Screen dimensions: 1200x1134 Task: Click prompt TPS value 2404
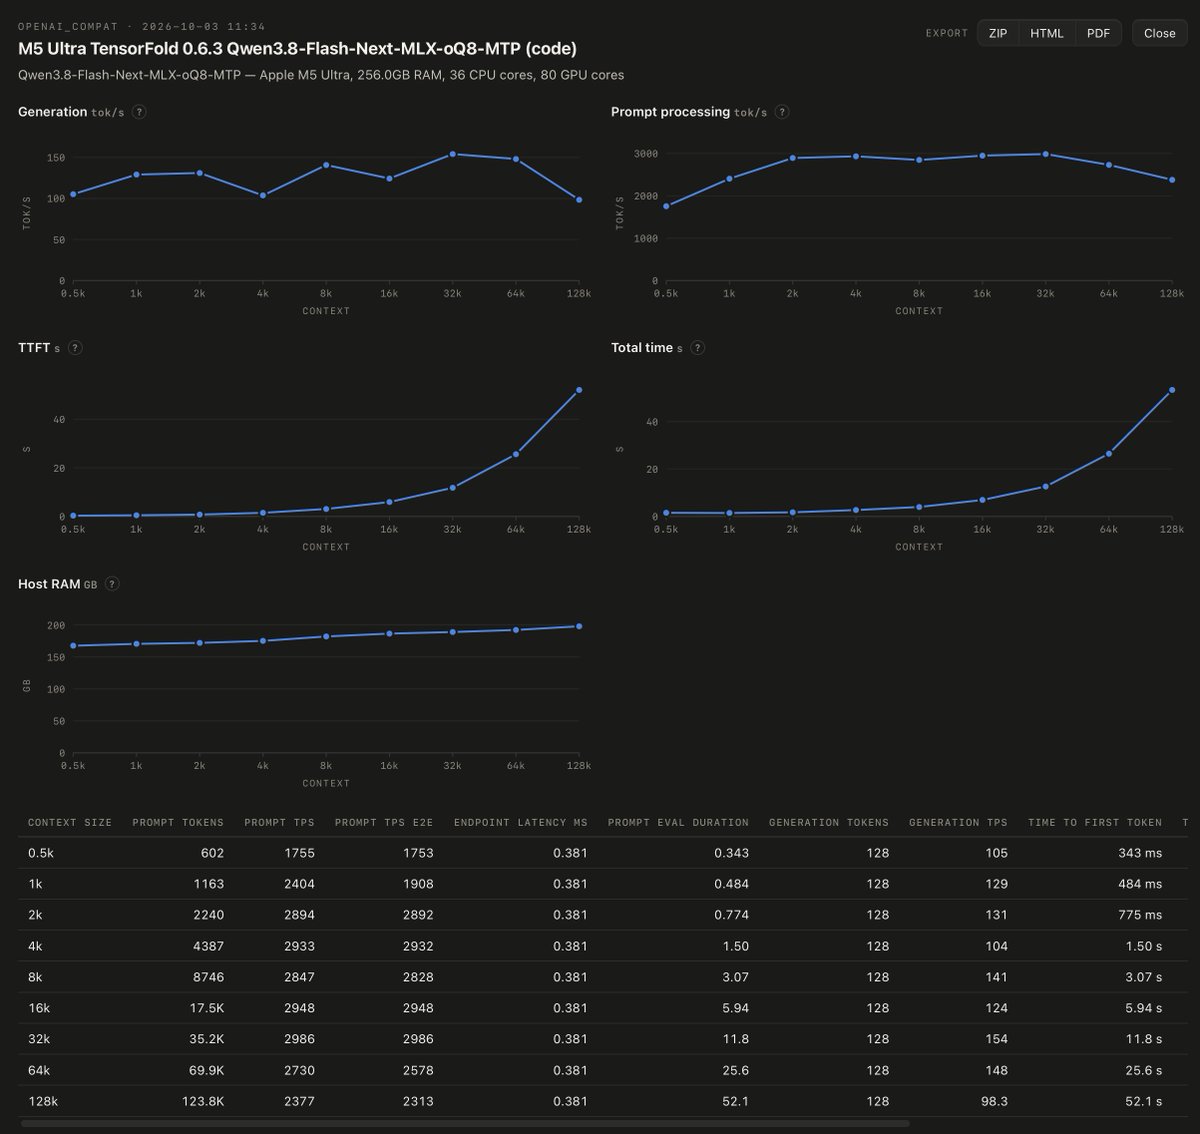coord(299,884)
